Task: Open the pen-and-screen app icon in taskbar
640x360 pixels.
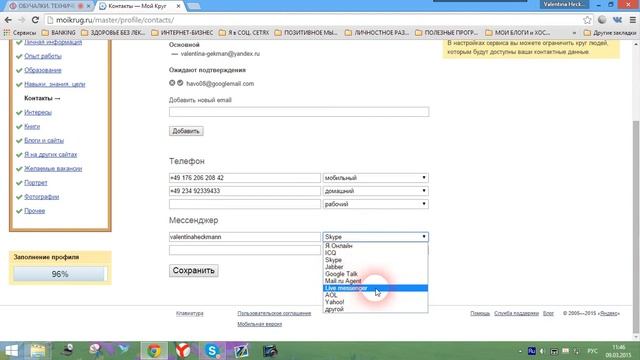Action: (241, 351)
